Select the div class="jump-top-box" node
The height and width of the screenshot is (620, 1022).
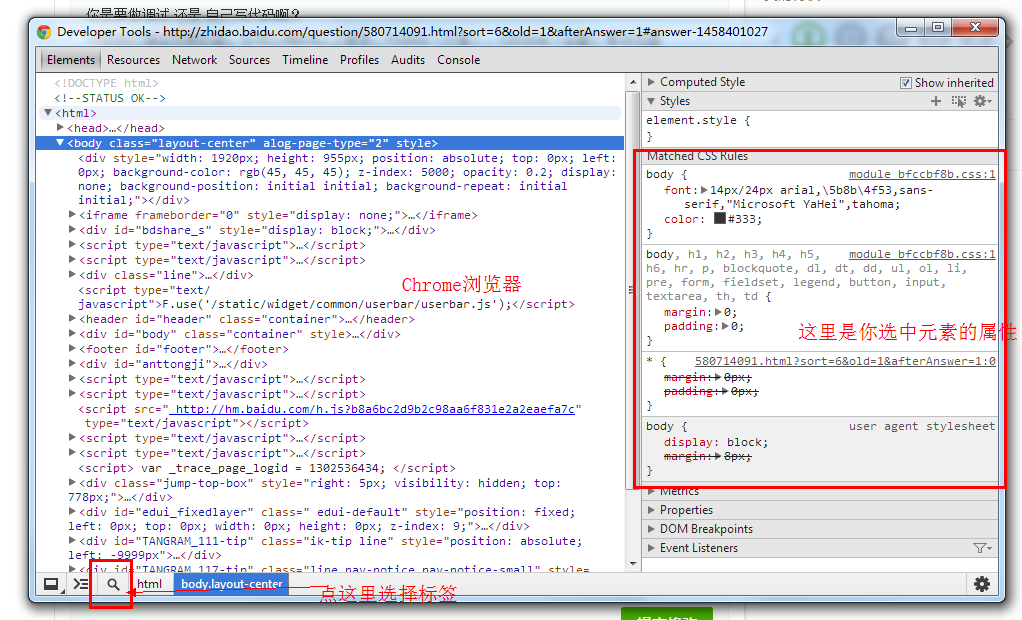point(314,490)
